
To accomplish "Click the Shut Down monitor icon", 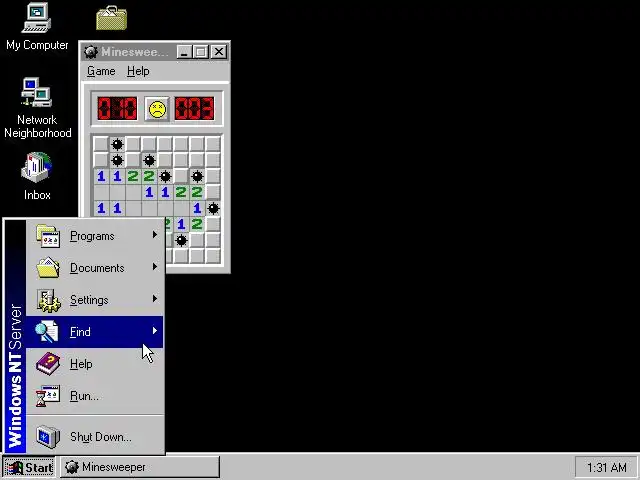I will click(x=48, y=437).
